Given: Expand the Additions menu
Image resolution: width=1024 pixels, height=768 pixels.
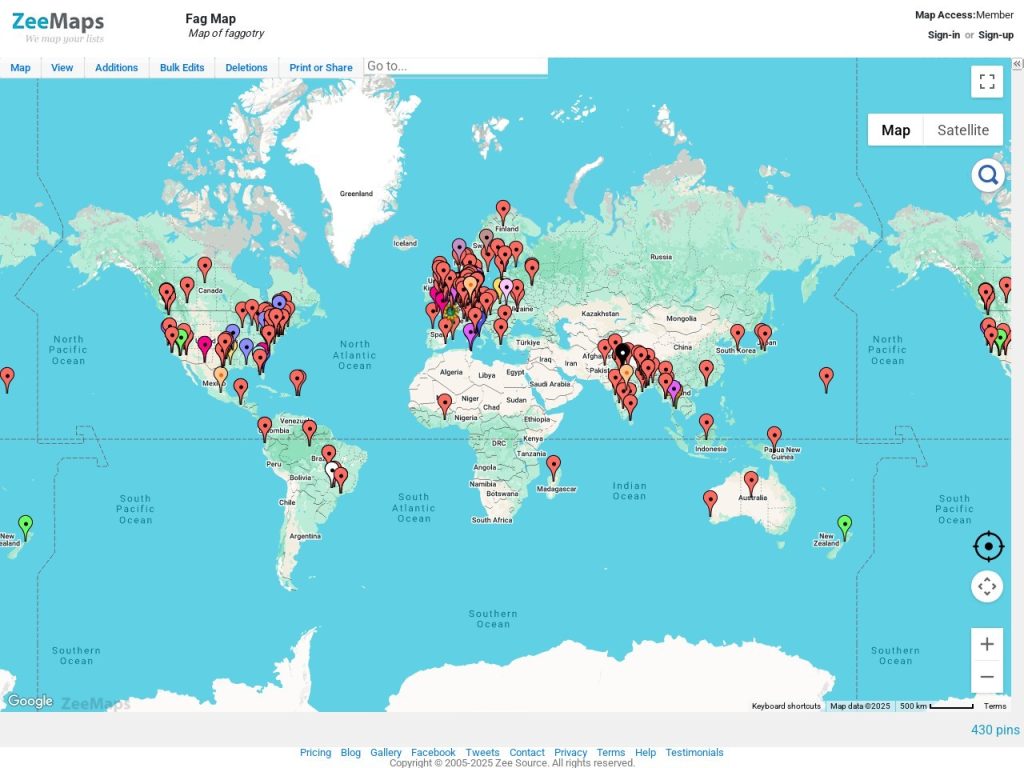Looking at the screenshot, I should pyautogui.click(x=116, y=68).
